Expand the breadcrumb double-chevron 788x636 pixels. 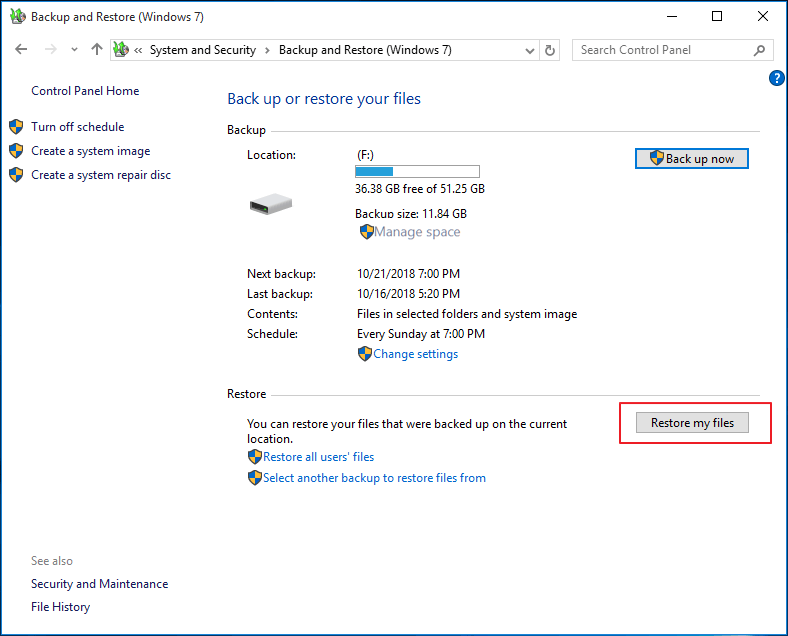click(x=139, y=50)
